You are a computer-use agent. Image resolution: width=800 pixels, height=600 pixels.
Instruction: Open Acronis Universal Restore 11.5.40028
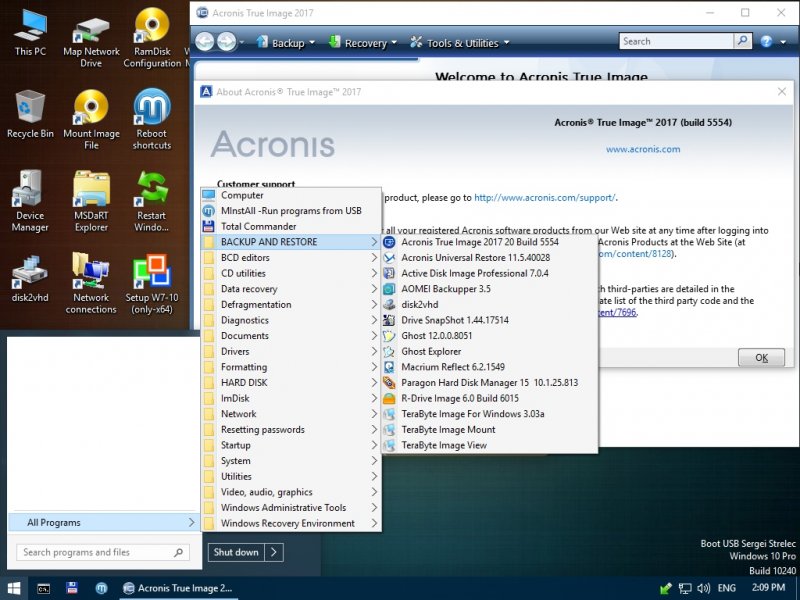tap(489, 258)
